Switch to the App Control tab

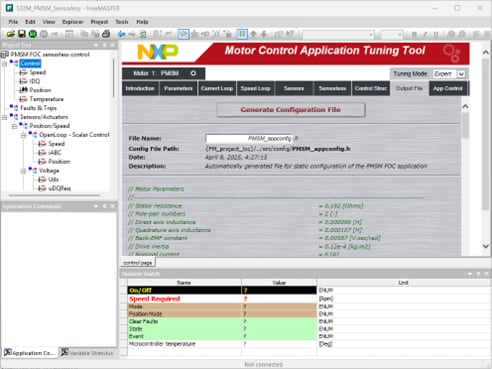click(448, 88)
